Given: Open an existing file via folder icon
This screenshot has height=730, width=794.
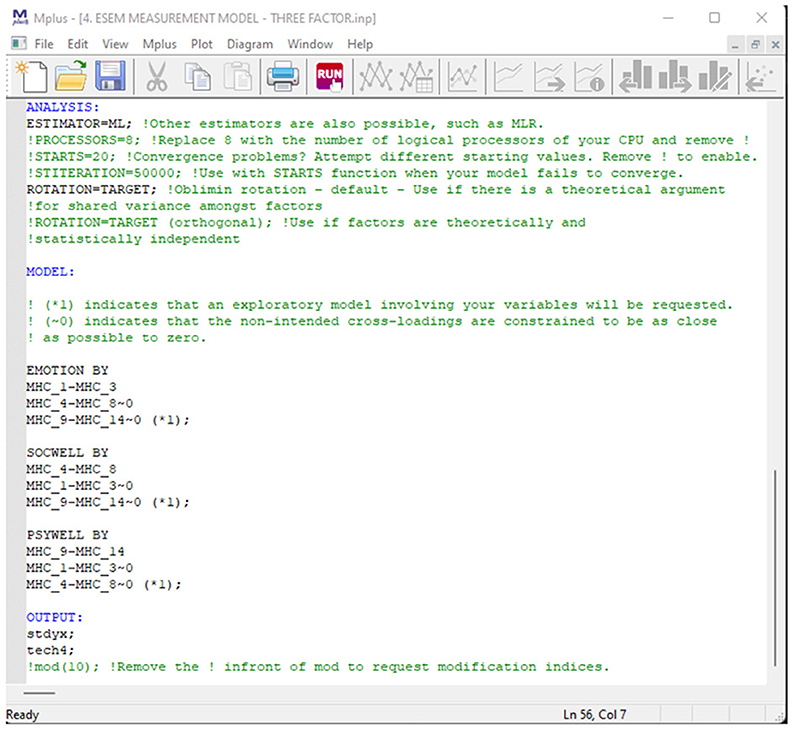Looking at the screenshot, I should tap(70, 76).
